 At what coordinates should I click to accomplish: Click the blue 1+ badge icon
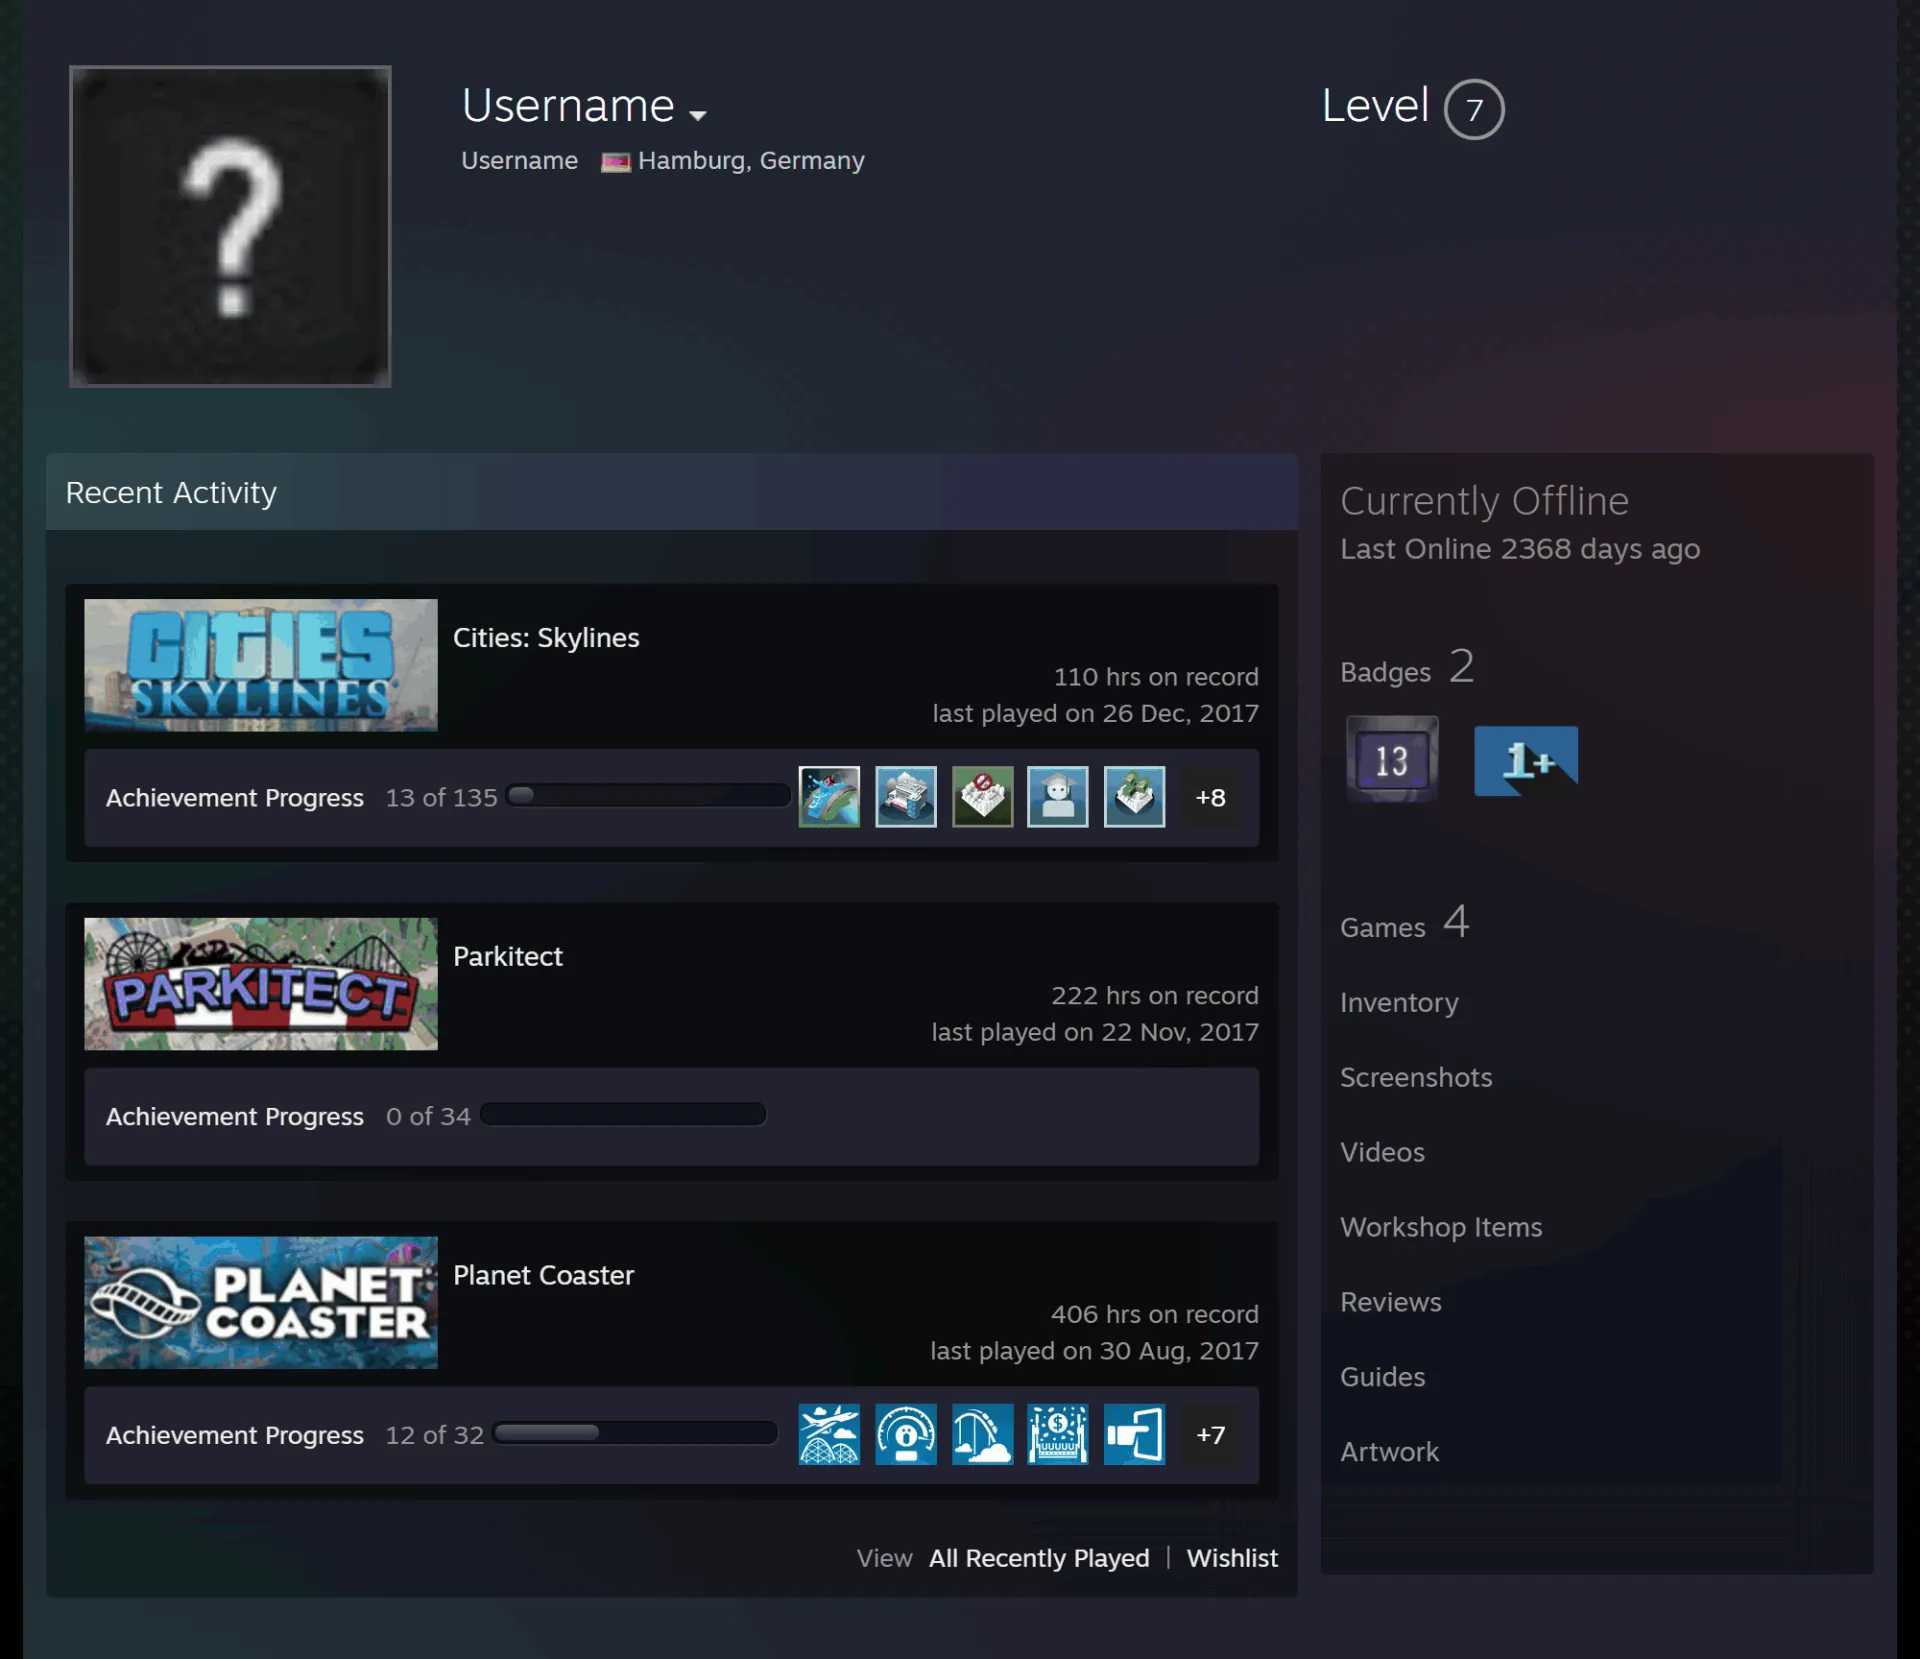pos(1526,761)
